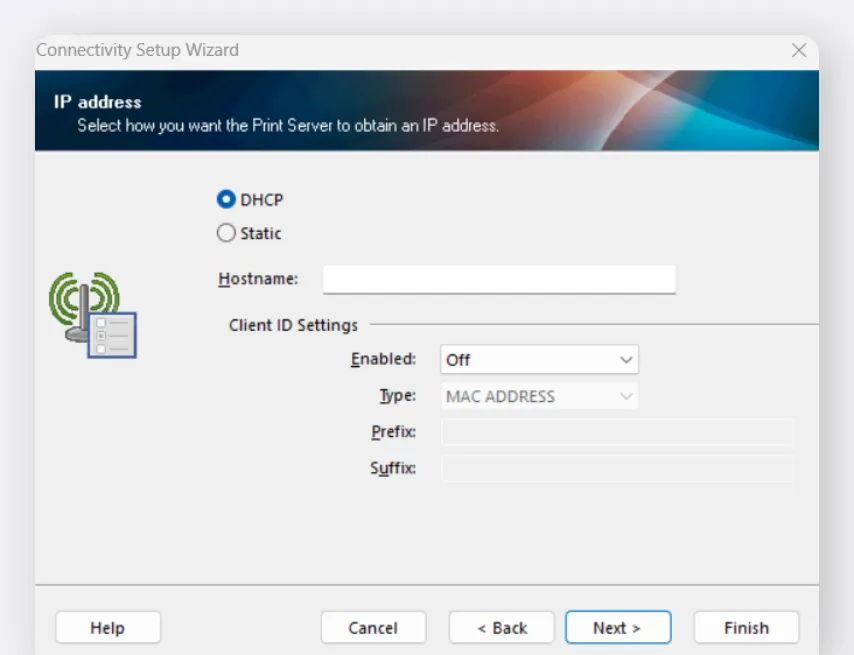The height and width of the screenshot is (655, 854).
Task: Click the Suffix: label
Action: click(393, 468)
